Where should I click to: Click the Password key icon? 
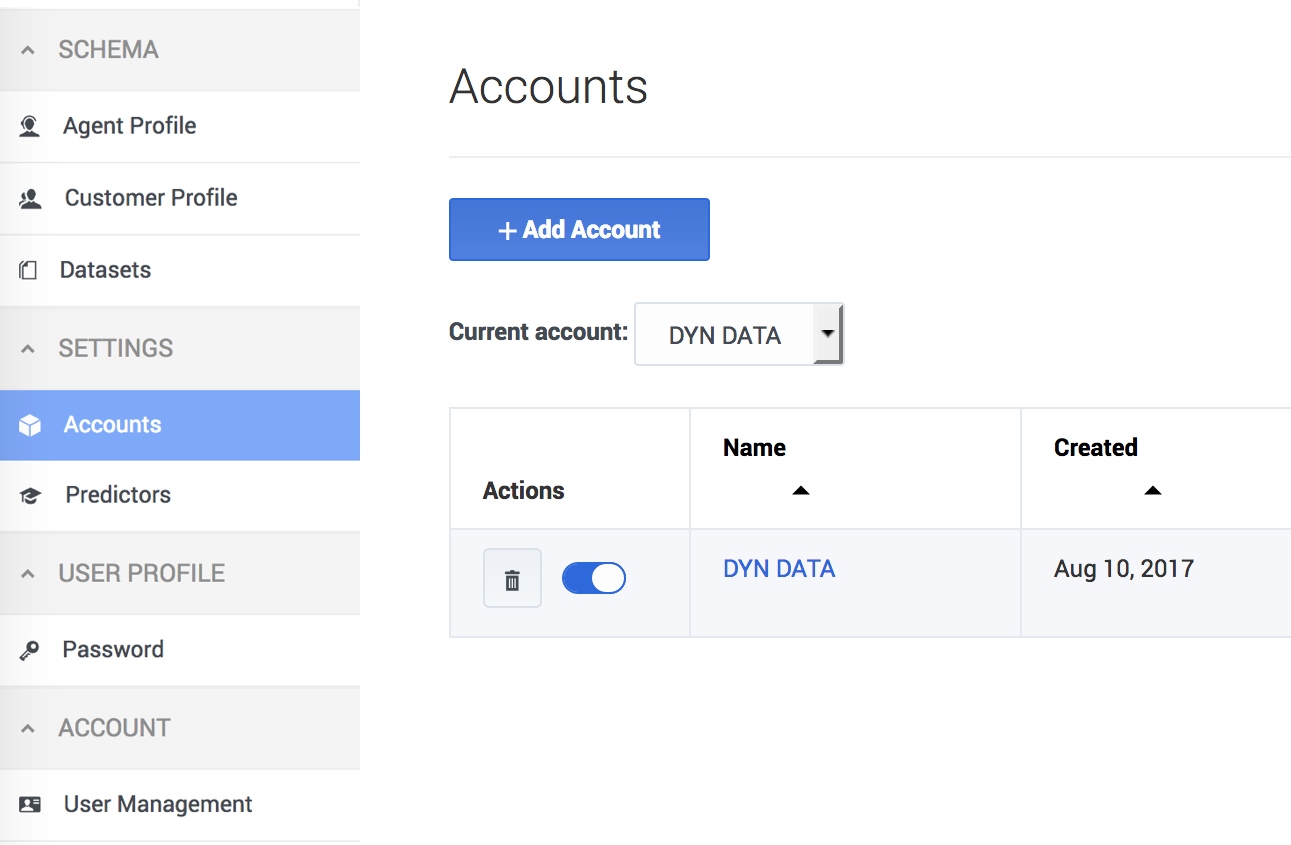coord(30,650)
